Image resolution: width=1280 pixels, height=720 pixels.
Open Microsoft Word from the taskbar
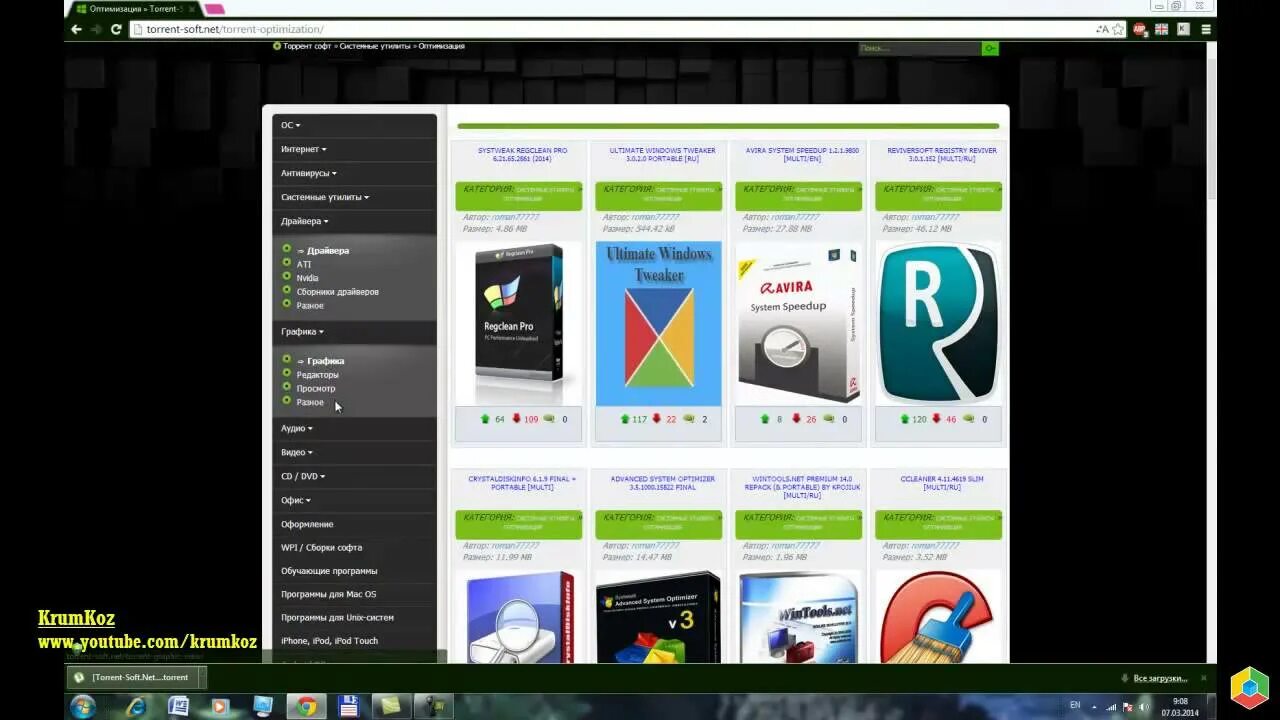click(x=178, y=706)
